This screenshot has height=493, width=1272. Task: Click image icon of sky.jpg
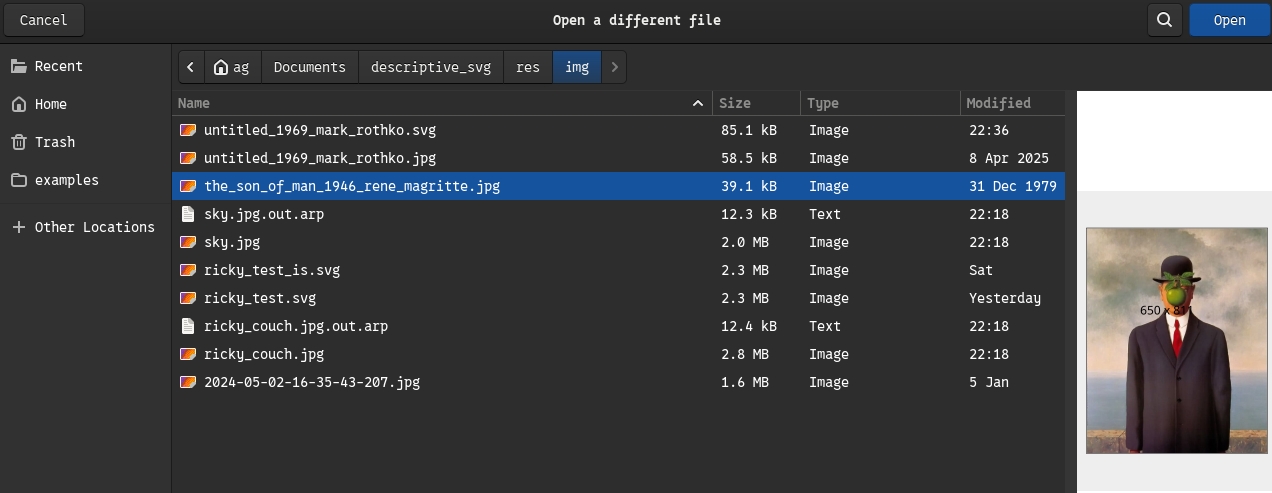point(187,242)
